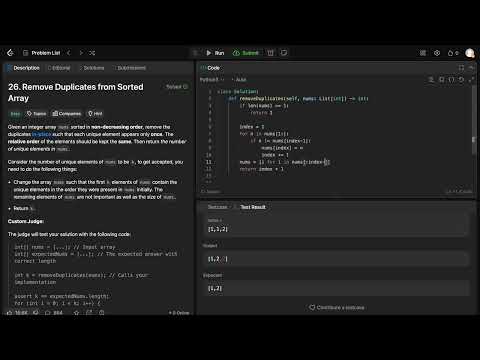This screenshot has height=360, width=480.
Task: Switch to the Editorial tab
Action: click(x=59, y=68)
